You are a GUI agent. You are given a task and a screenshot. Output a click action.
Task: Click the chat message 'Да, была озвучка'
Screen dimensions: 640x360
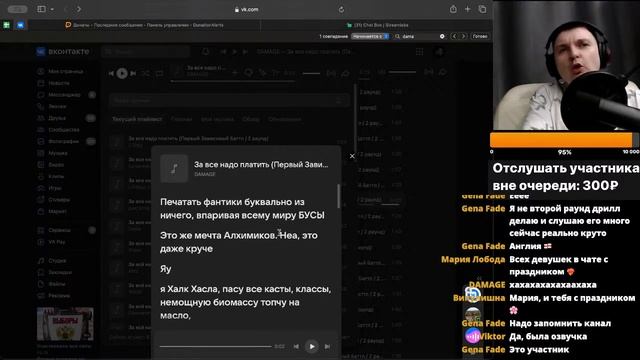[x=548, y=336]
